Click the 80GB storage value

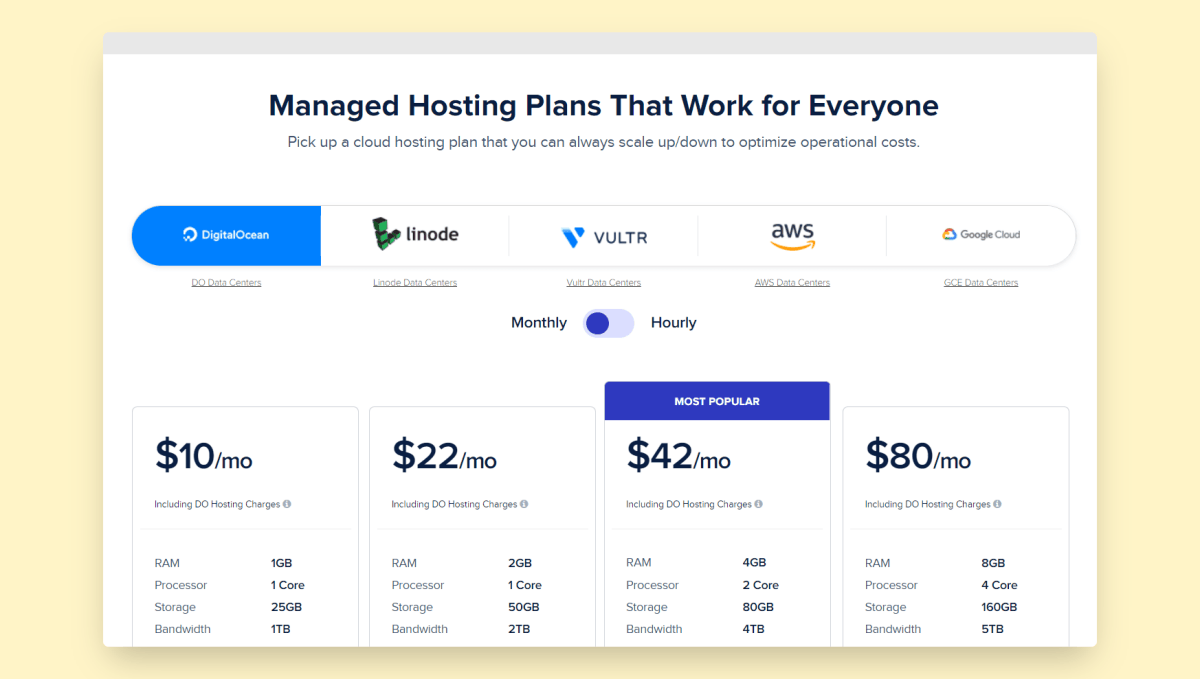(759, 607)
